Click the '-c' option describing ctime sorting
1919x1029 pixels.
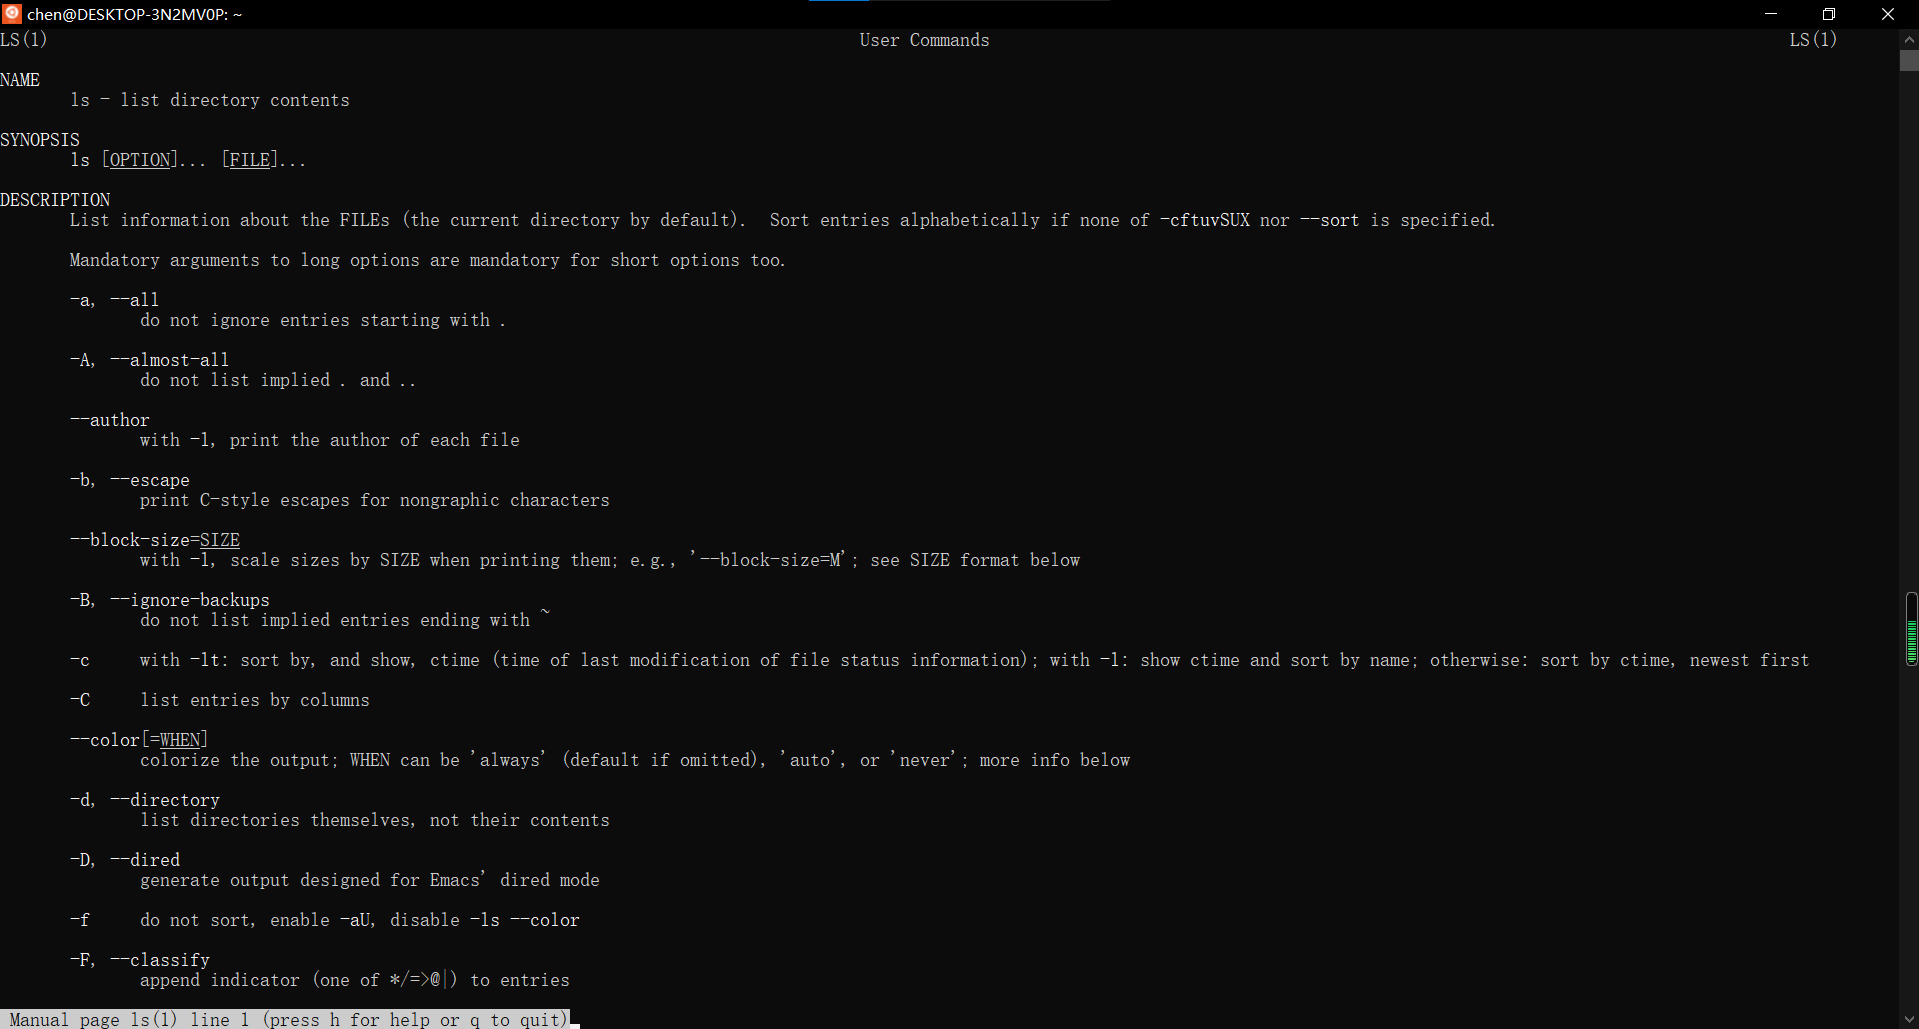(940, 660)
